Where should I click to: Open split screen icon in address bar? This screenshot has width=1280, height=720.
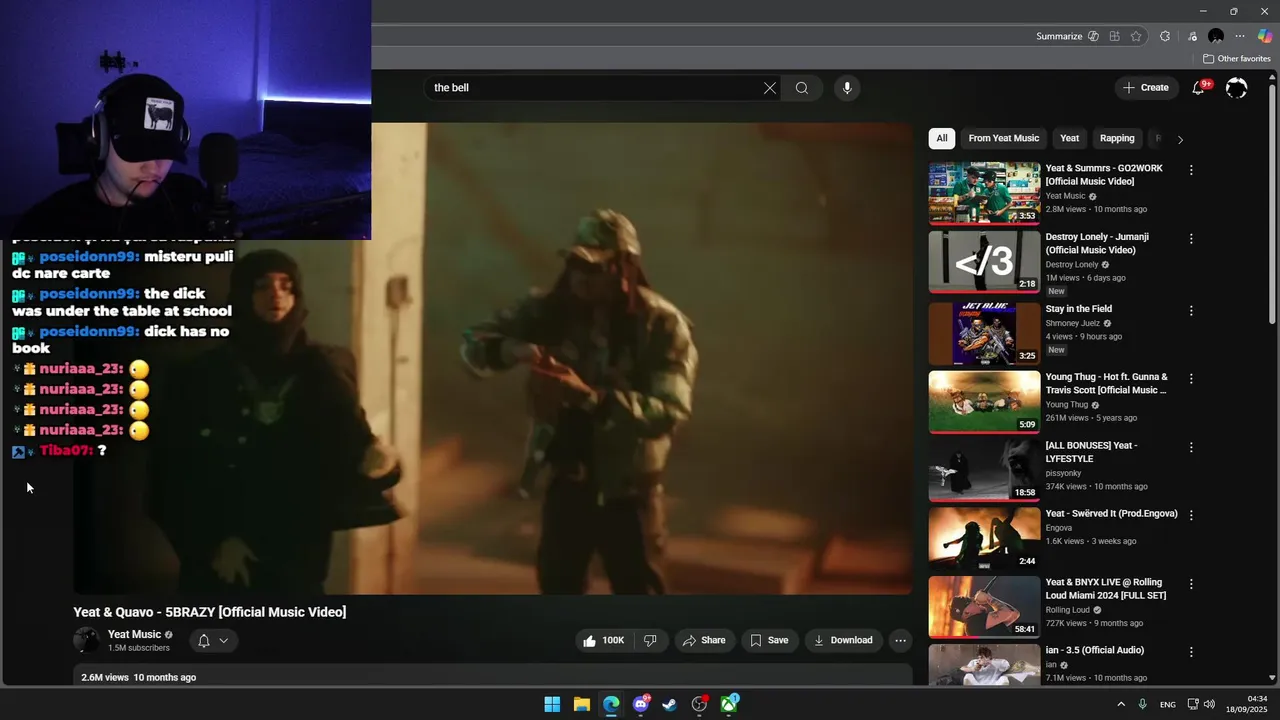1114,36
